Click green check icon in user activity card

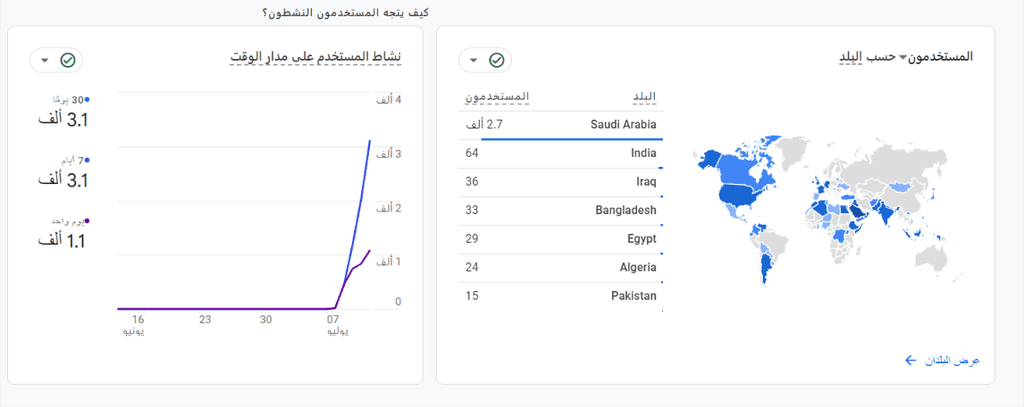[67, 60]
